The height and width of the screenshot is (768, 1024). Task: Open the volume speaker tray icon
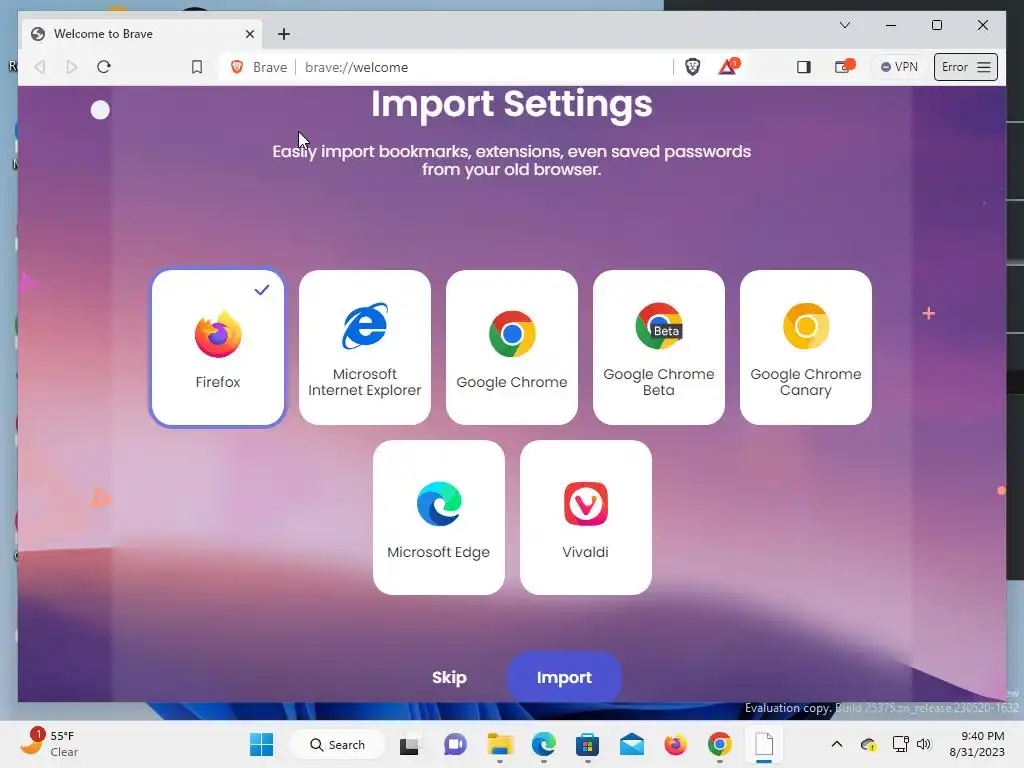(x=923, y=744)
